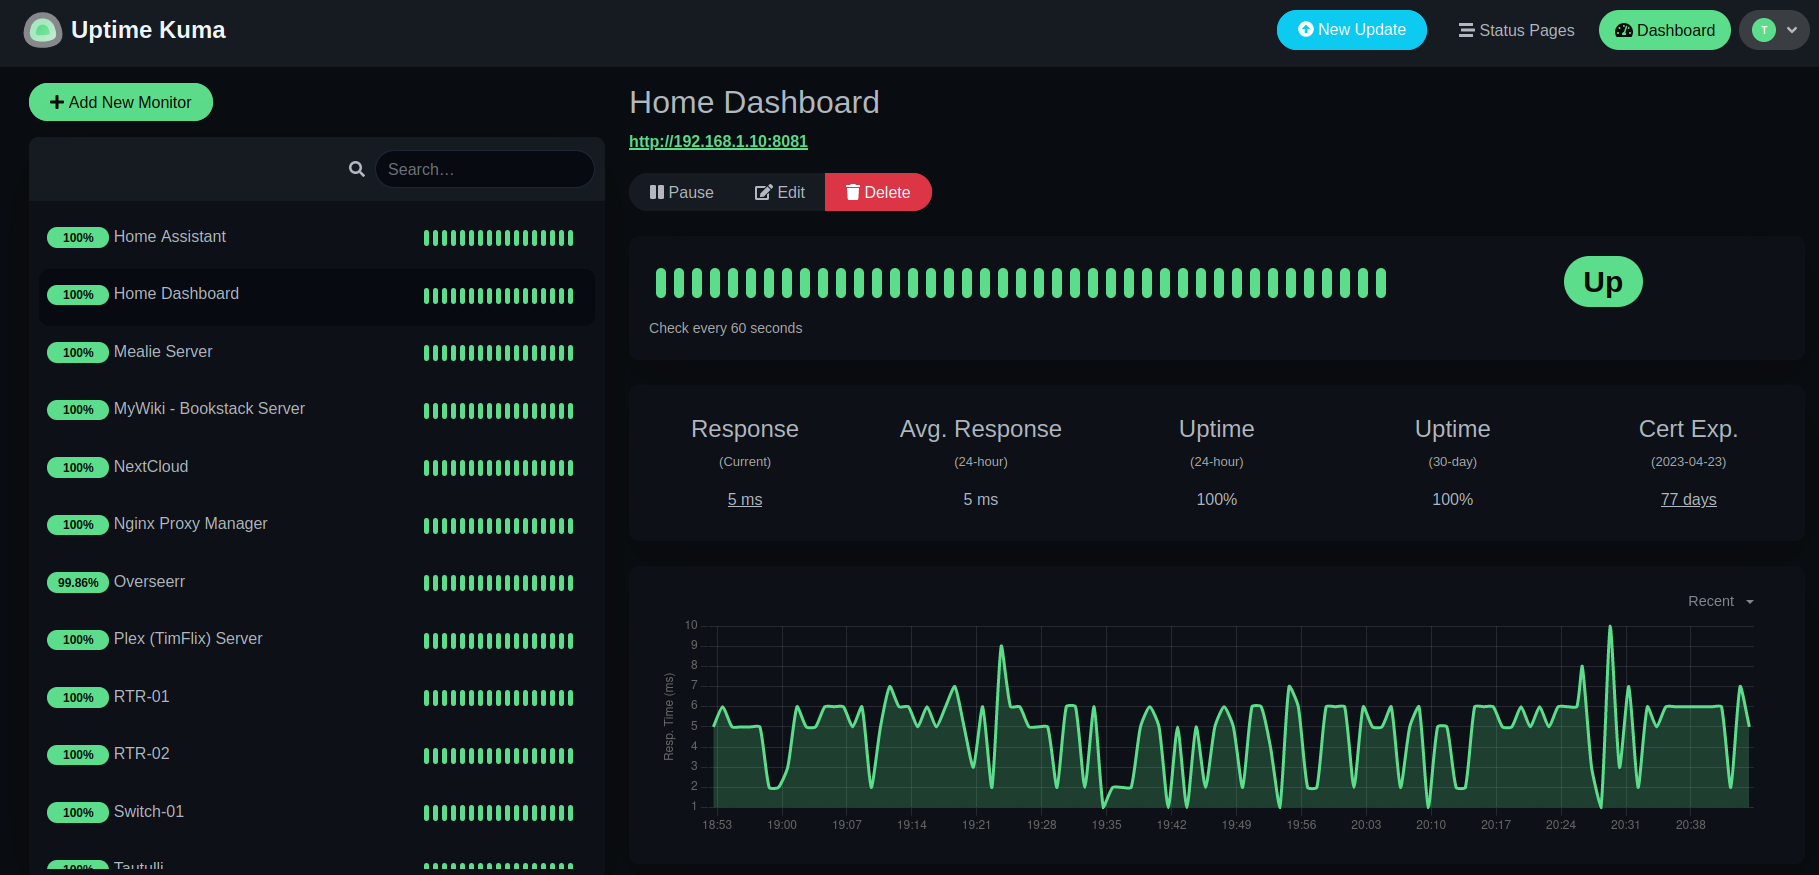Edit the Home Dashboard monitor
The image size is (1819, 875).
coord(780,192)
